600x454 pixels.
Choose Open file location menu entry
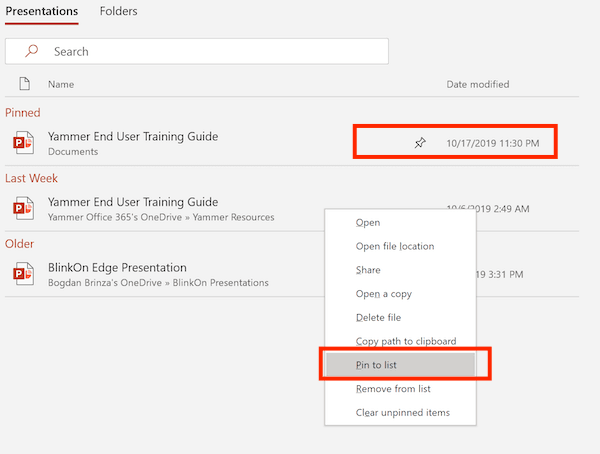point(400,246)
